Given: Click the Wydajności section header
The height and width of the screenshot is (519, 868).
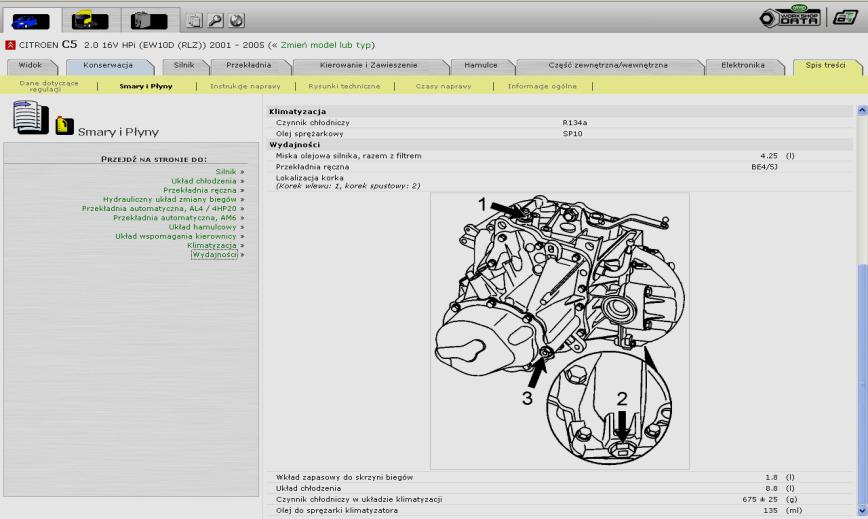Looking at the screenshot, I should [560, 145].
